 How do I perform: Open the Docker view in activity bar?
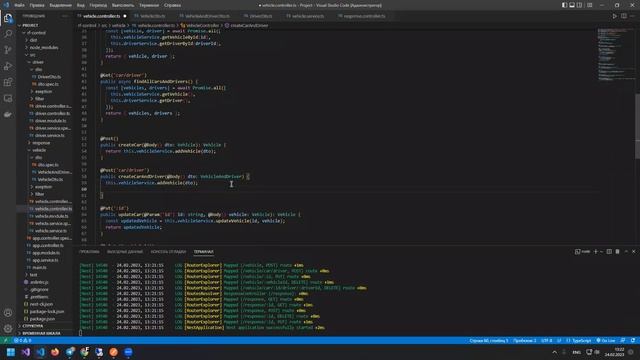[8, 115]
